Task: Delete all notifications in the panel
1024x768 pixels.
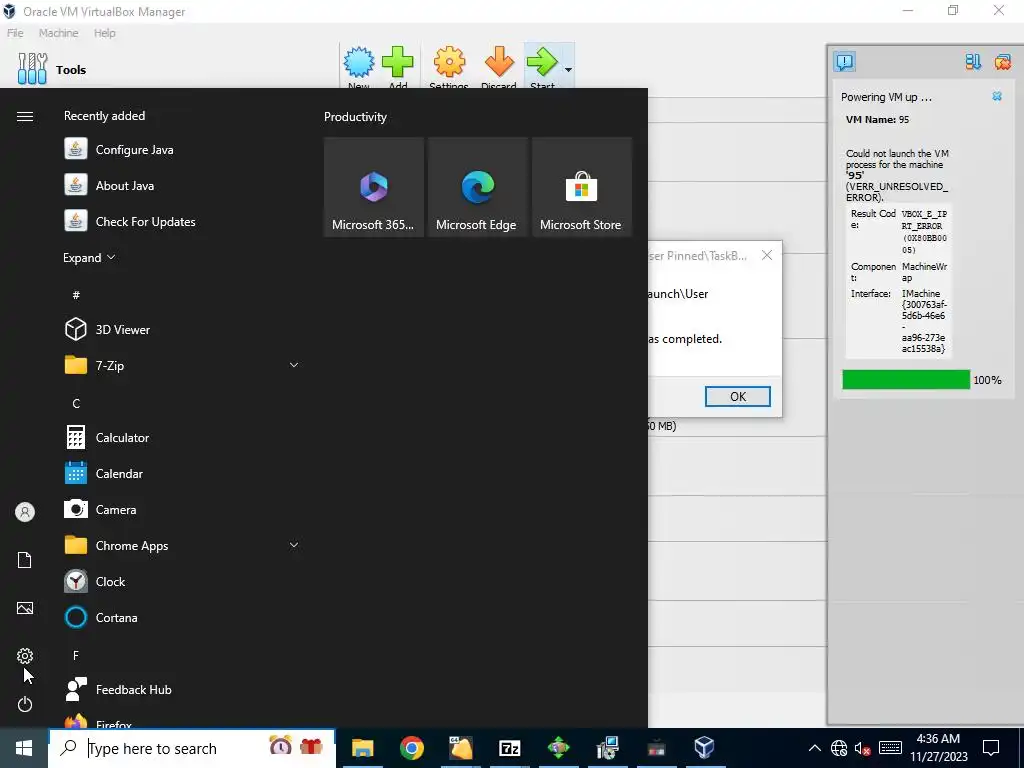Action: coord(1002,62)
